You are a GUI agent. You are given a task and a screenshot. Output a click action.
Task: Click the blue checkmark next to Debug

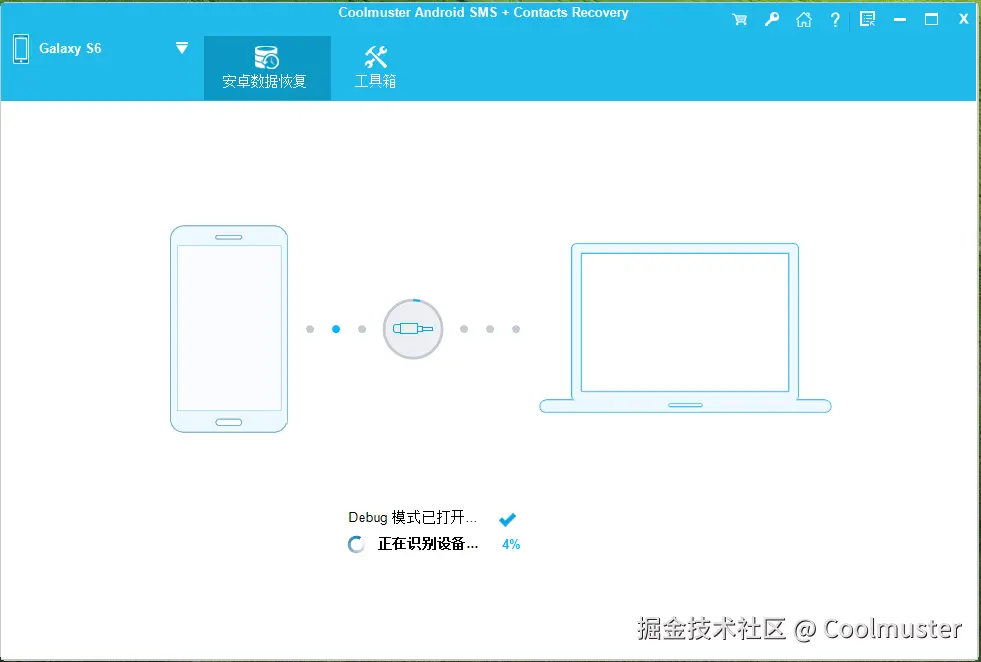point(507,519)
